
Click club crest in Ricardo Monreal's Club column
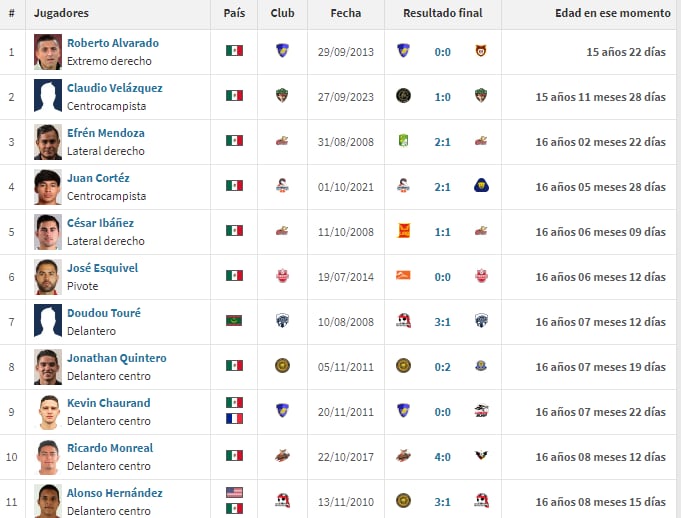(x=282, y=456)
